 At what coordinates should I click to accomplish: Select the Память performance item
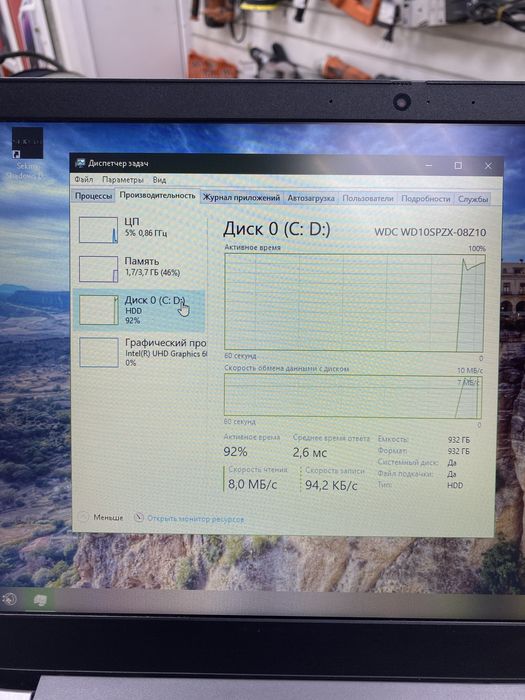point(141,268)
